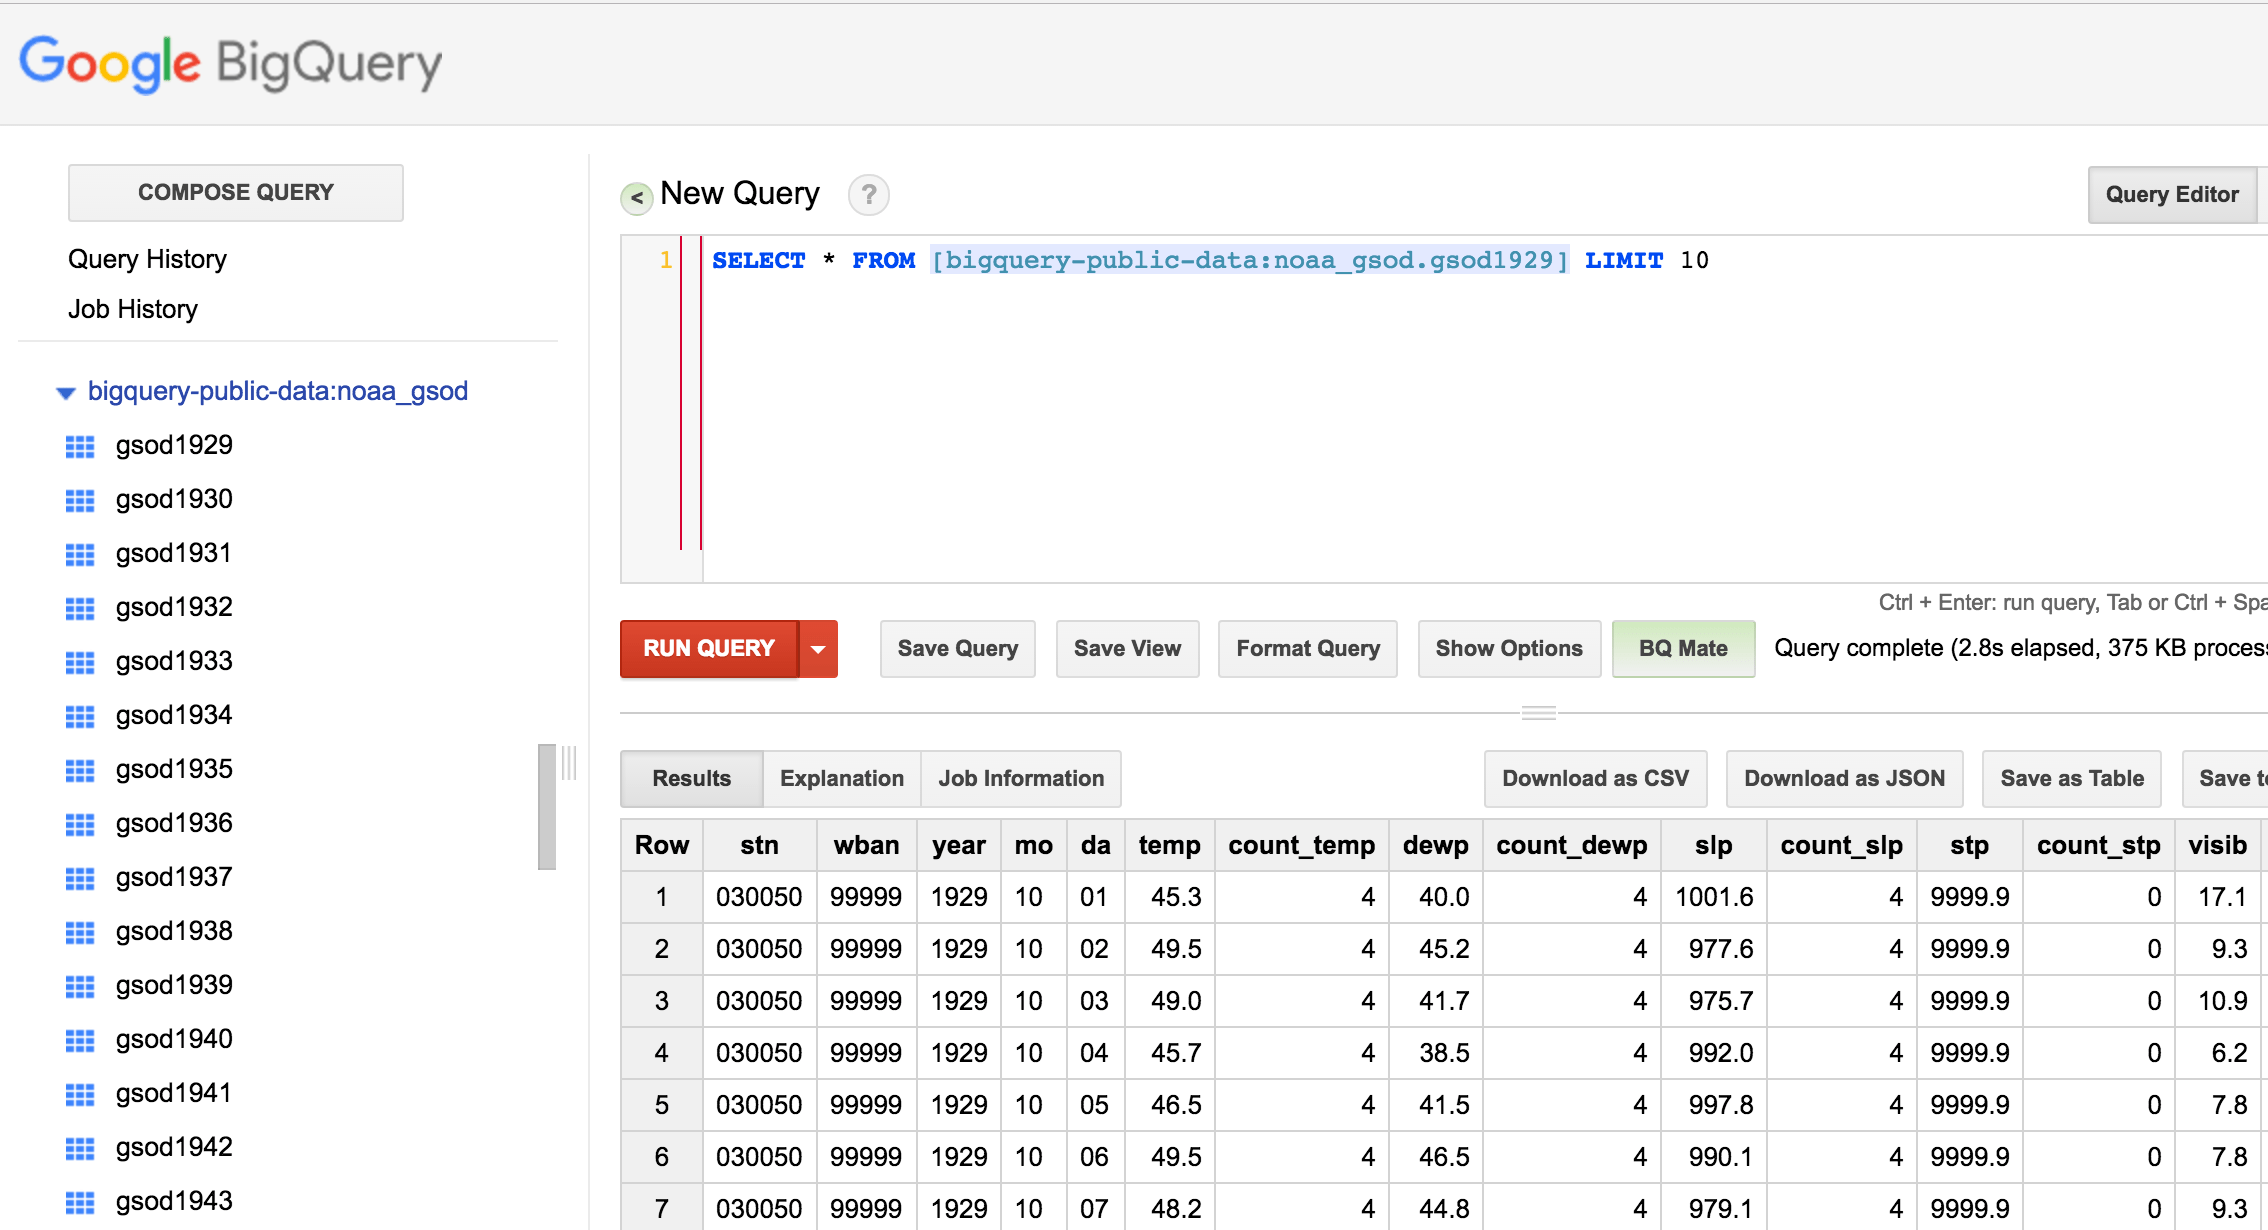This screenshot has height=1230, width=2268.
Task: Click the gsod1940 table icon
Action: click(80, 1040)
